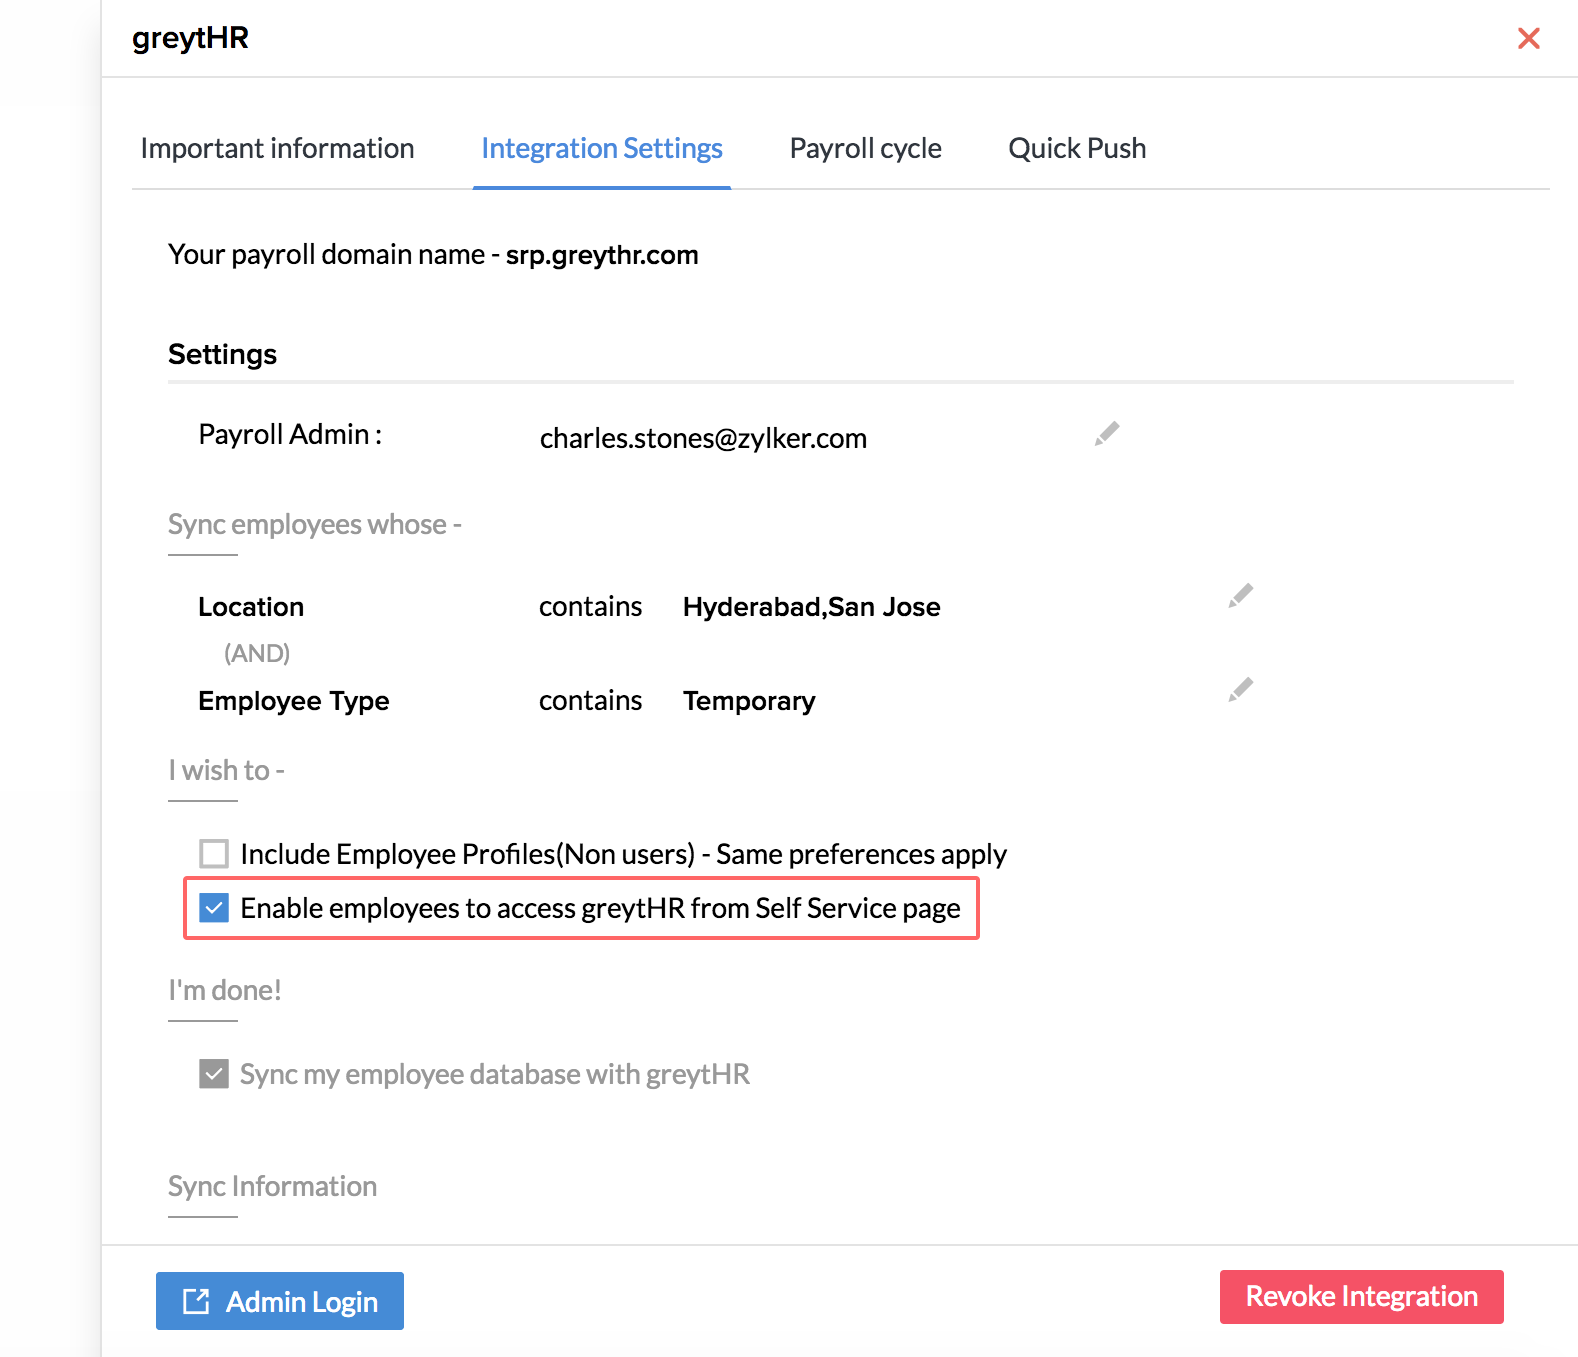
Task: Switch to the Payroll cycle tab
Action: click(865, 149)
